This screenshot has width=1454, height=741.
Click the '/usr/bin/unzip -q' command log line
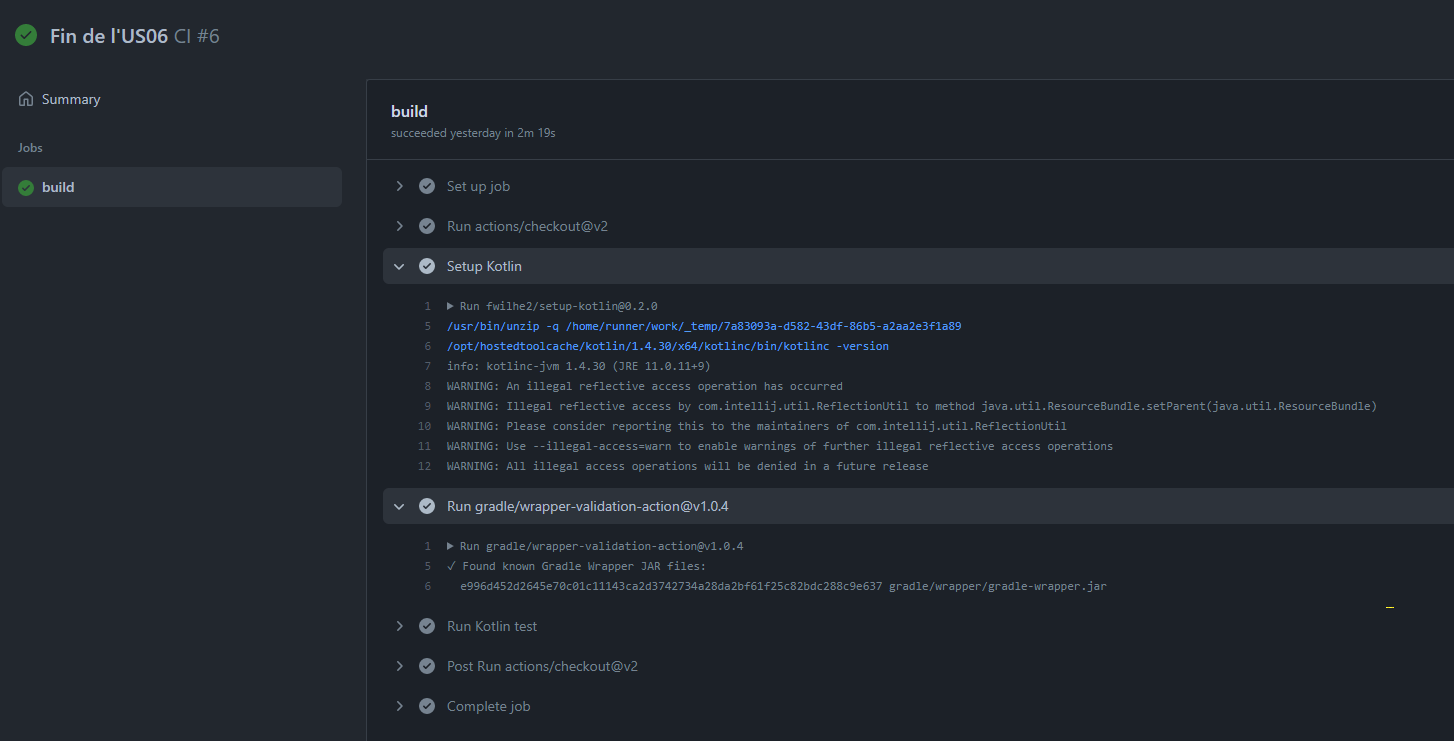coord(704,326)
